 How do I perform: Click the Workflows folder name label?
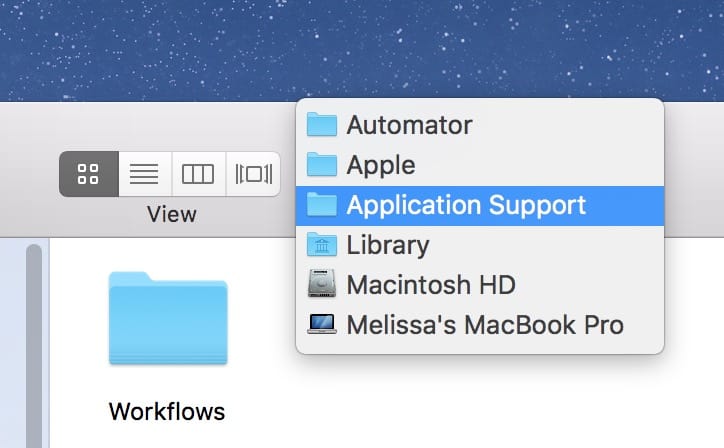click(x=166, y=411)
